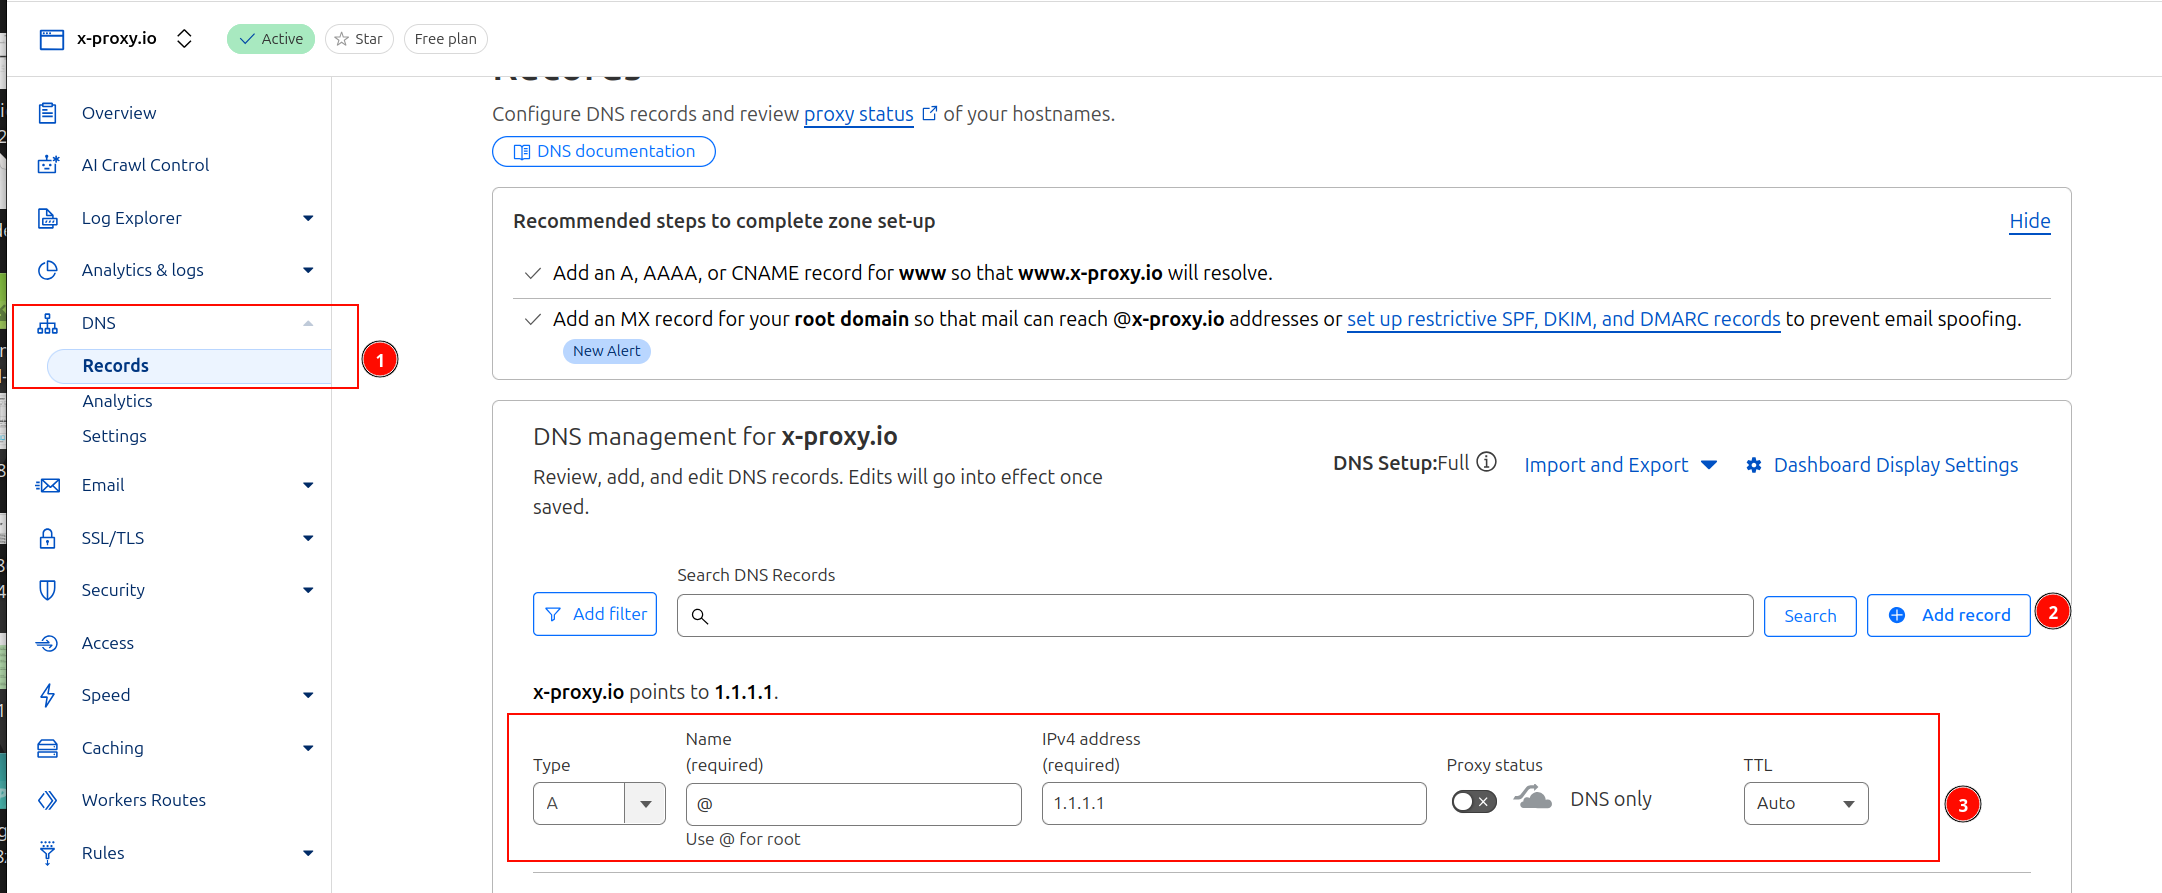Hide the recommended steps panel

(x=2029, y=221)
